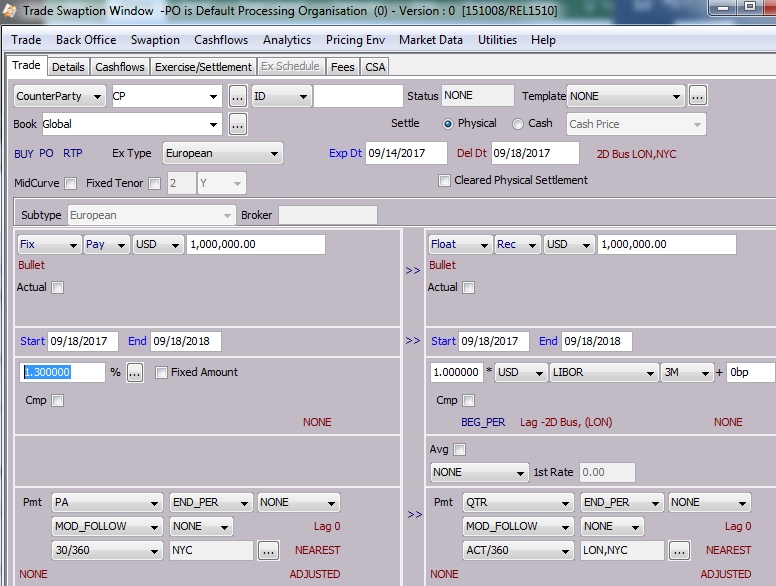Open the Pricing Env menu
The height and width of the screenshot is (586, 776).
pyautogui.click(x=355, y=40)
